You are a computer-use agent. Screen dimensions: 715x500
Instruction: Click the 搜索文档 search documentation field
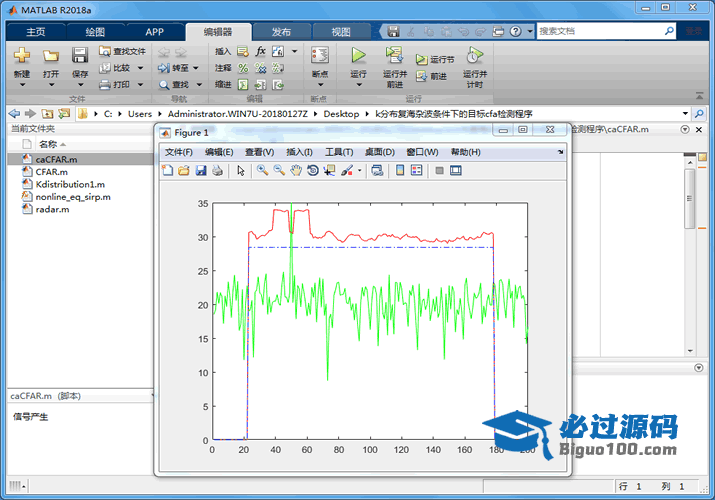pyautogui.click(x=606, y=31)
